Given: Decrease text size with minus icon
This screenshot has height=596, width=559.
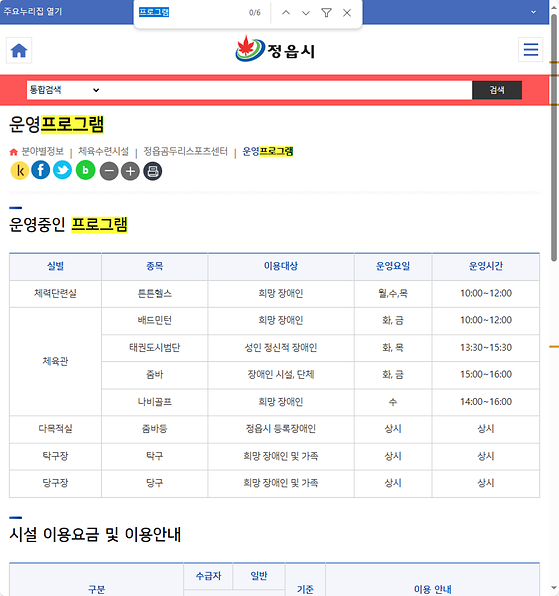Looking at the screenshot, I should point(109,171).
